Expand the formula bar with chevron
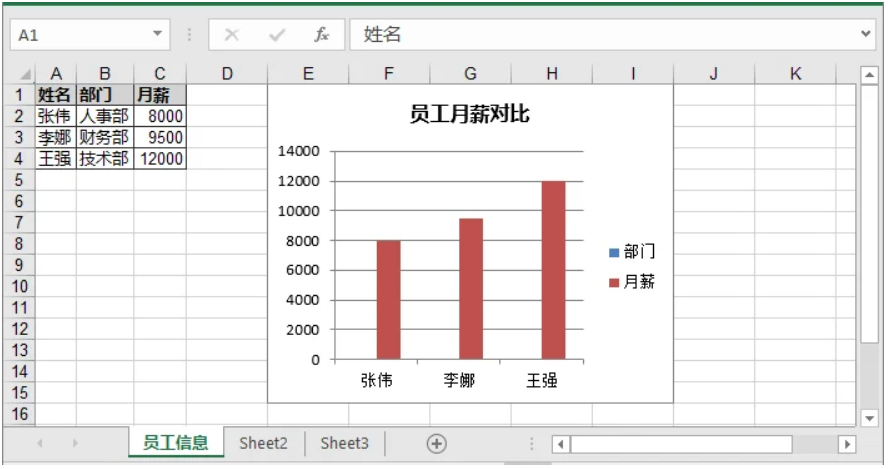Image resolution: width=888 pixels, height=469 pixels. (866, 34)
